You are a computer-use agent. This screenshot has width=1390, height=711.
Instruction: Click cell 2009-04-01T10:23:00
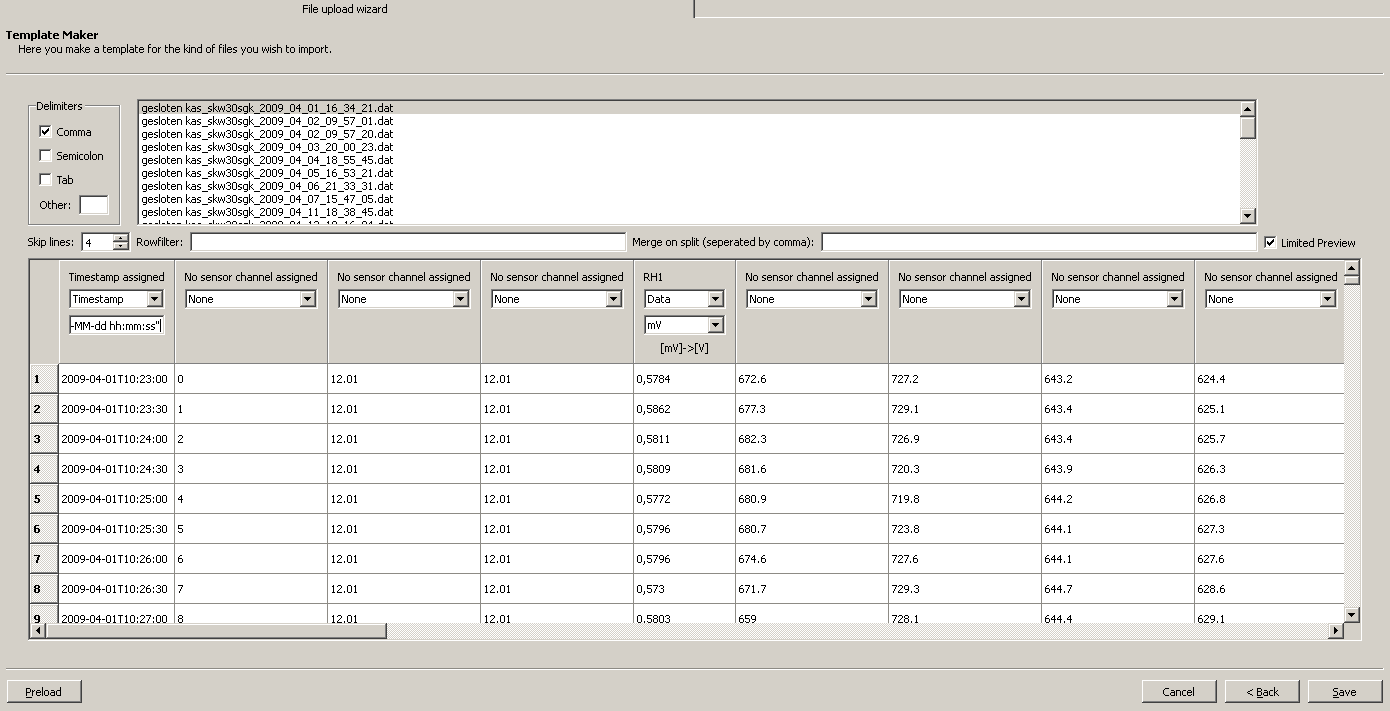click(116, 379)
